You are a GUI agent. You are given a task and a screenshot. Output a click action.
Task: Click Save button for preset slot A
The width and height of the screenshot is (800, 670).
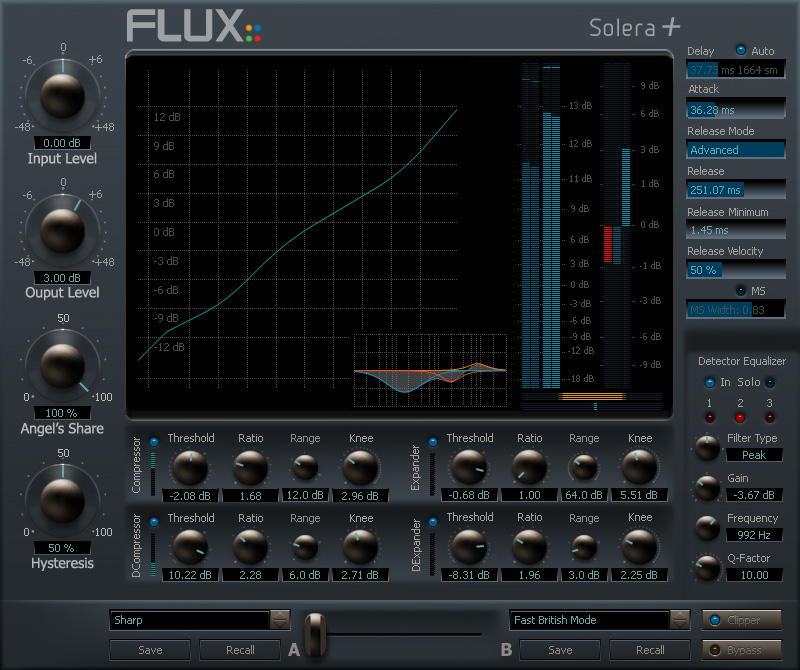[x=149, y=650]
